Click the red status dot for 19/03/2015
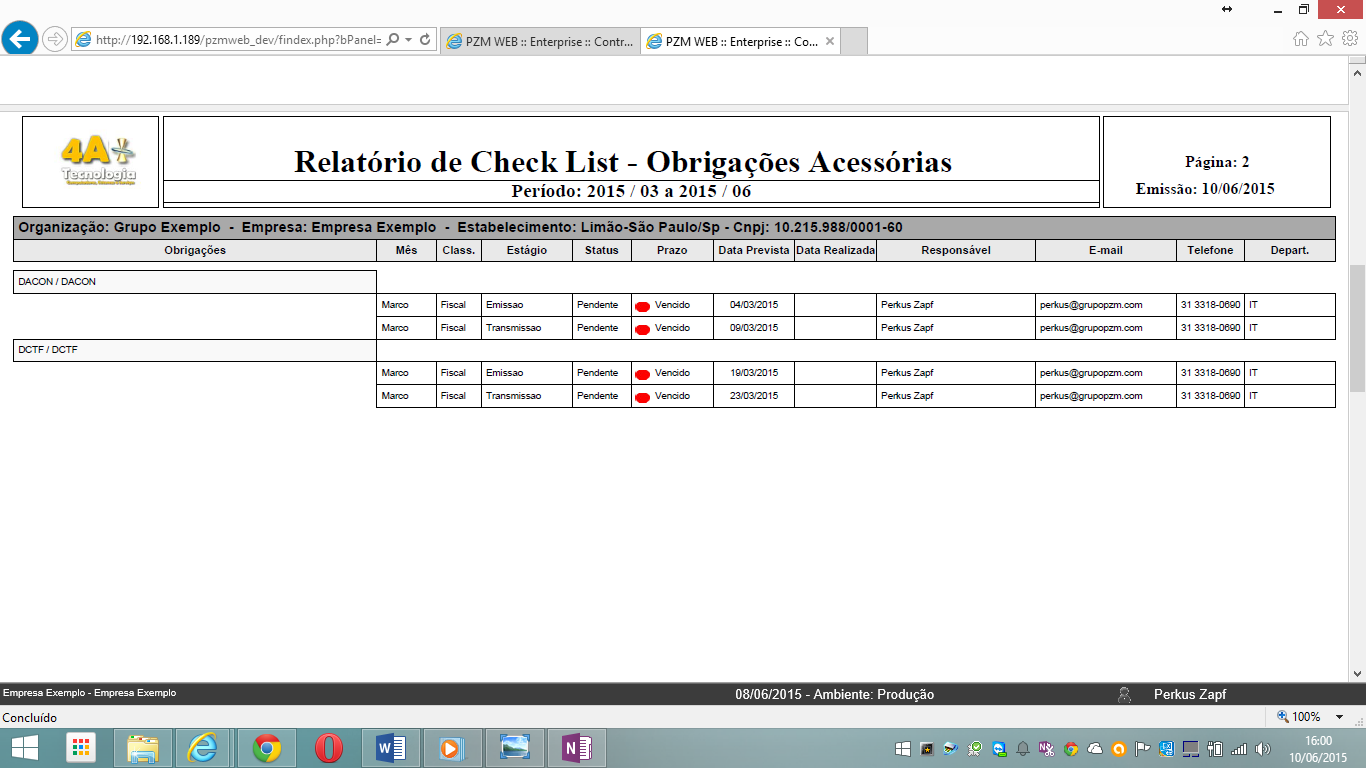Screen dimensions: 1366x768 (x=643, y=374)
